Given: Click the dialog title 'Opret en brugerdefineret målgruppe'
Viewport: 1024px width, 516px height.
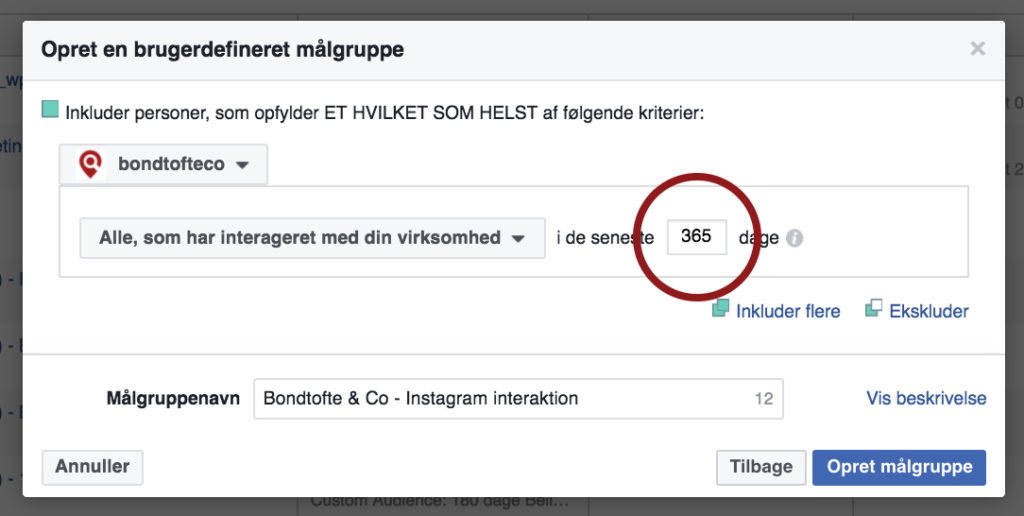Looking at the screenshot, I should click(x=222, y=50).
